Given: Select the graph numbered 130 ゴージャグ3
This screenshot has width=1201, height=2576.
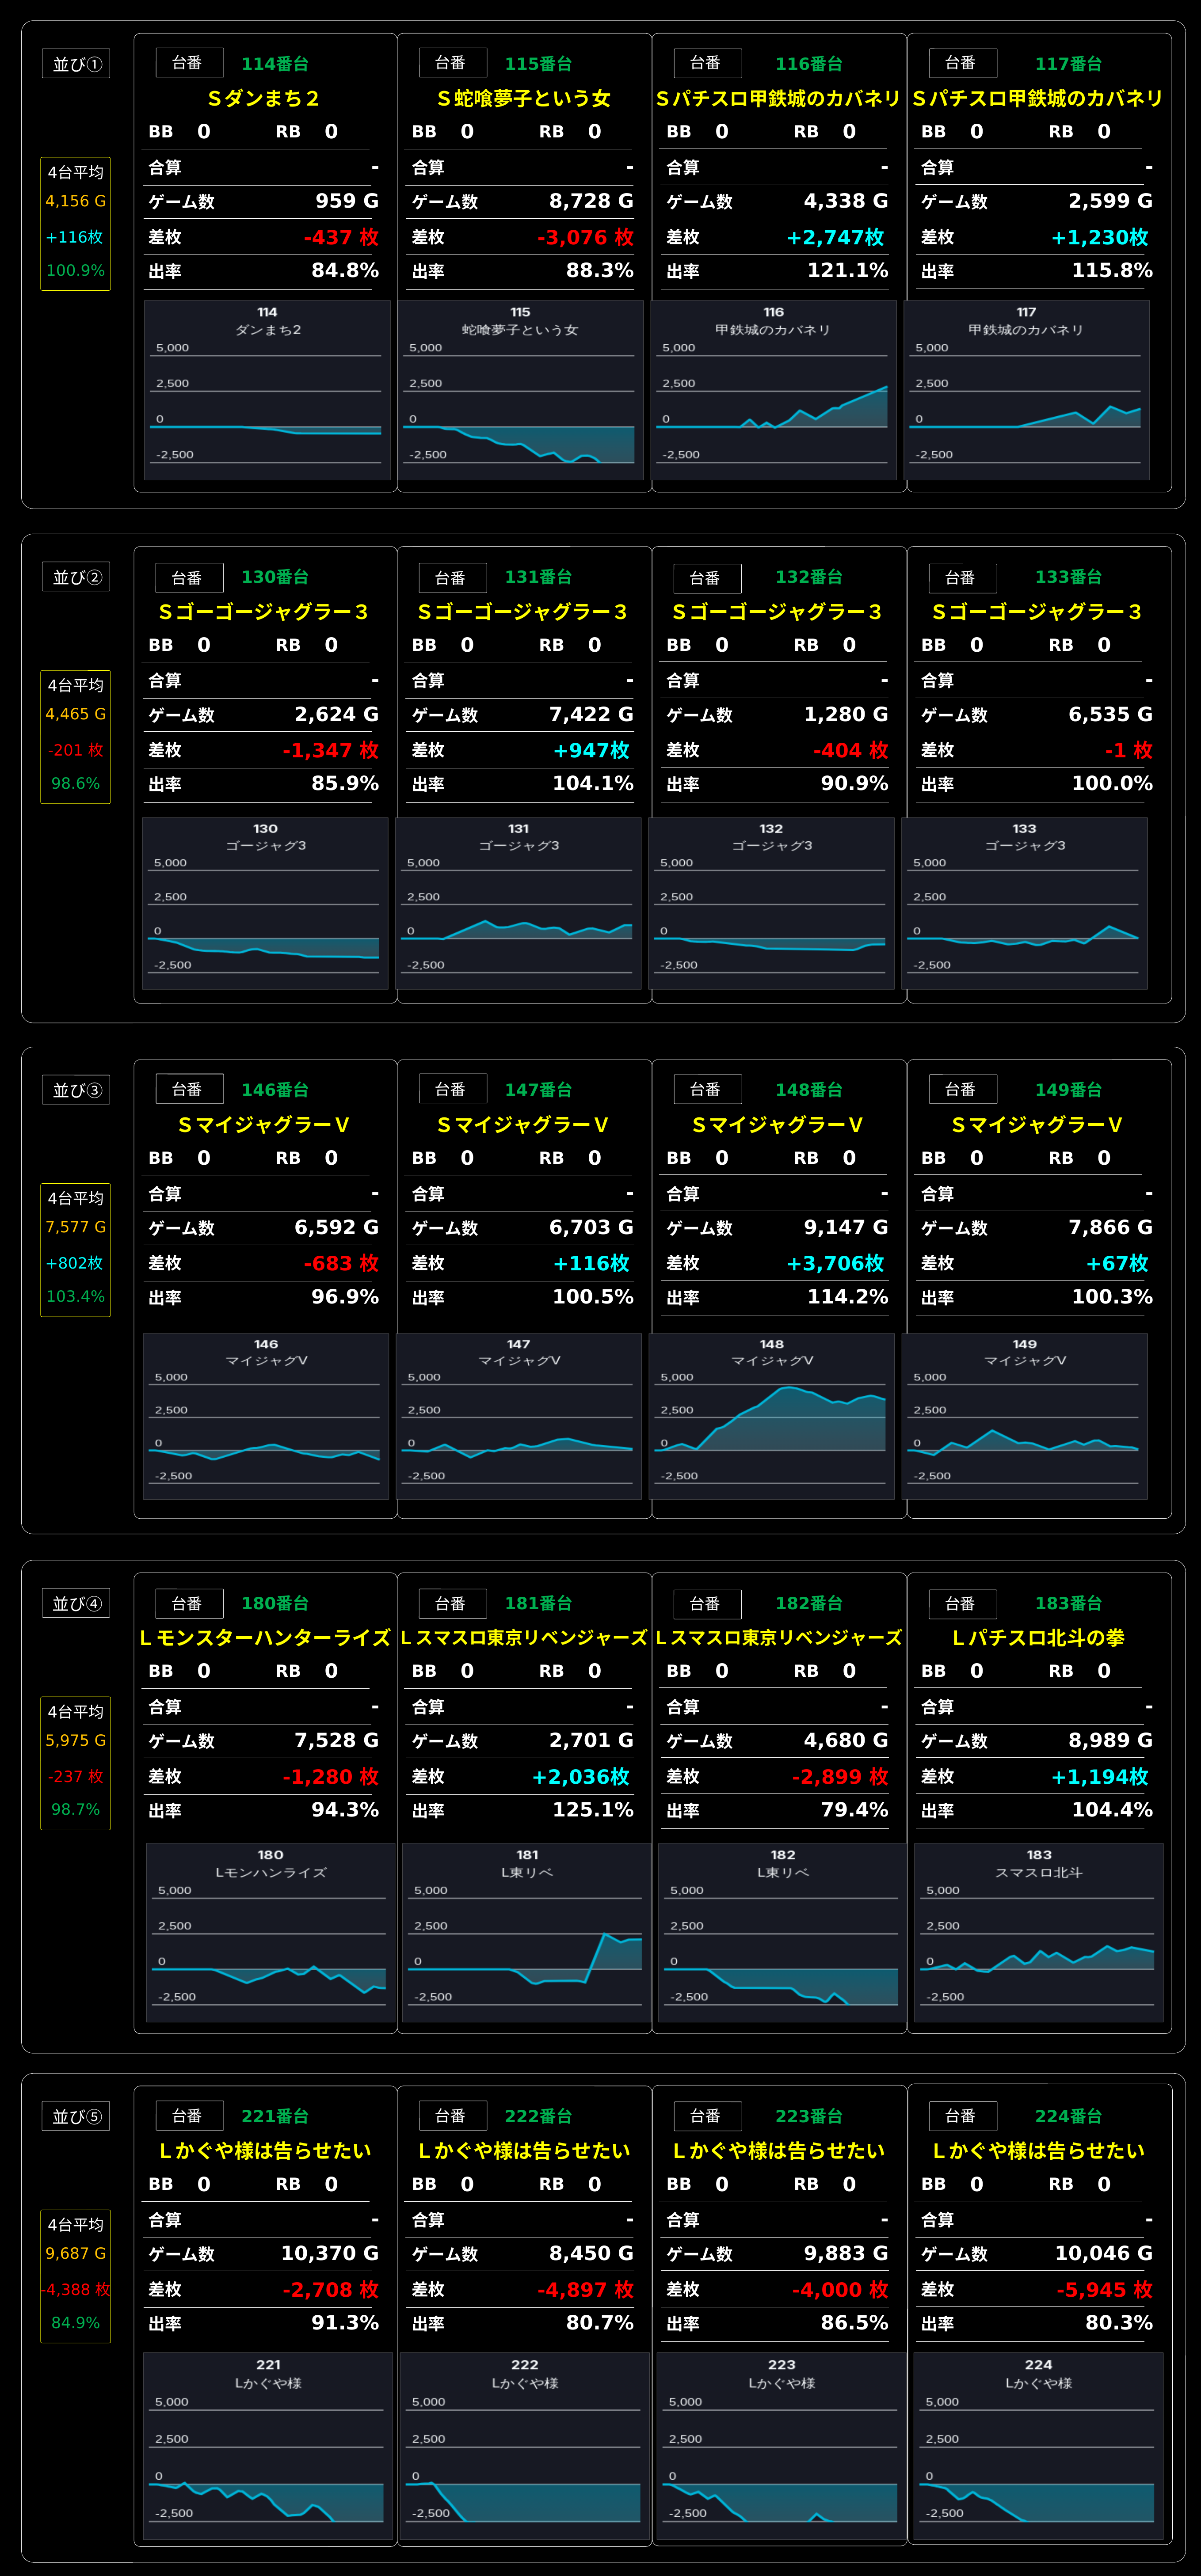Looking at the screenshot, I should tap(265, 904).
